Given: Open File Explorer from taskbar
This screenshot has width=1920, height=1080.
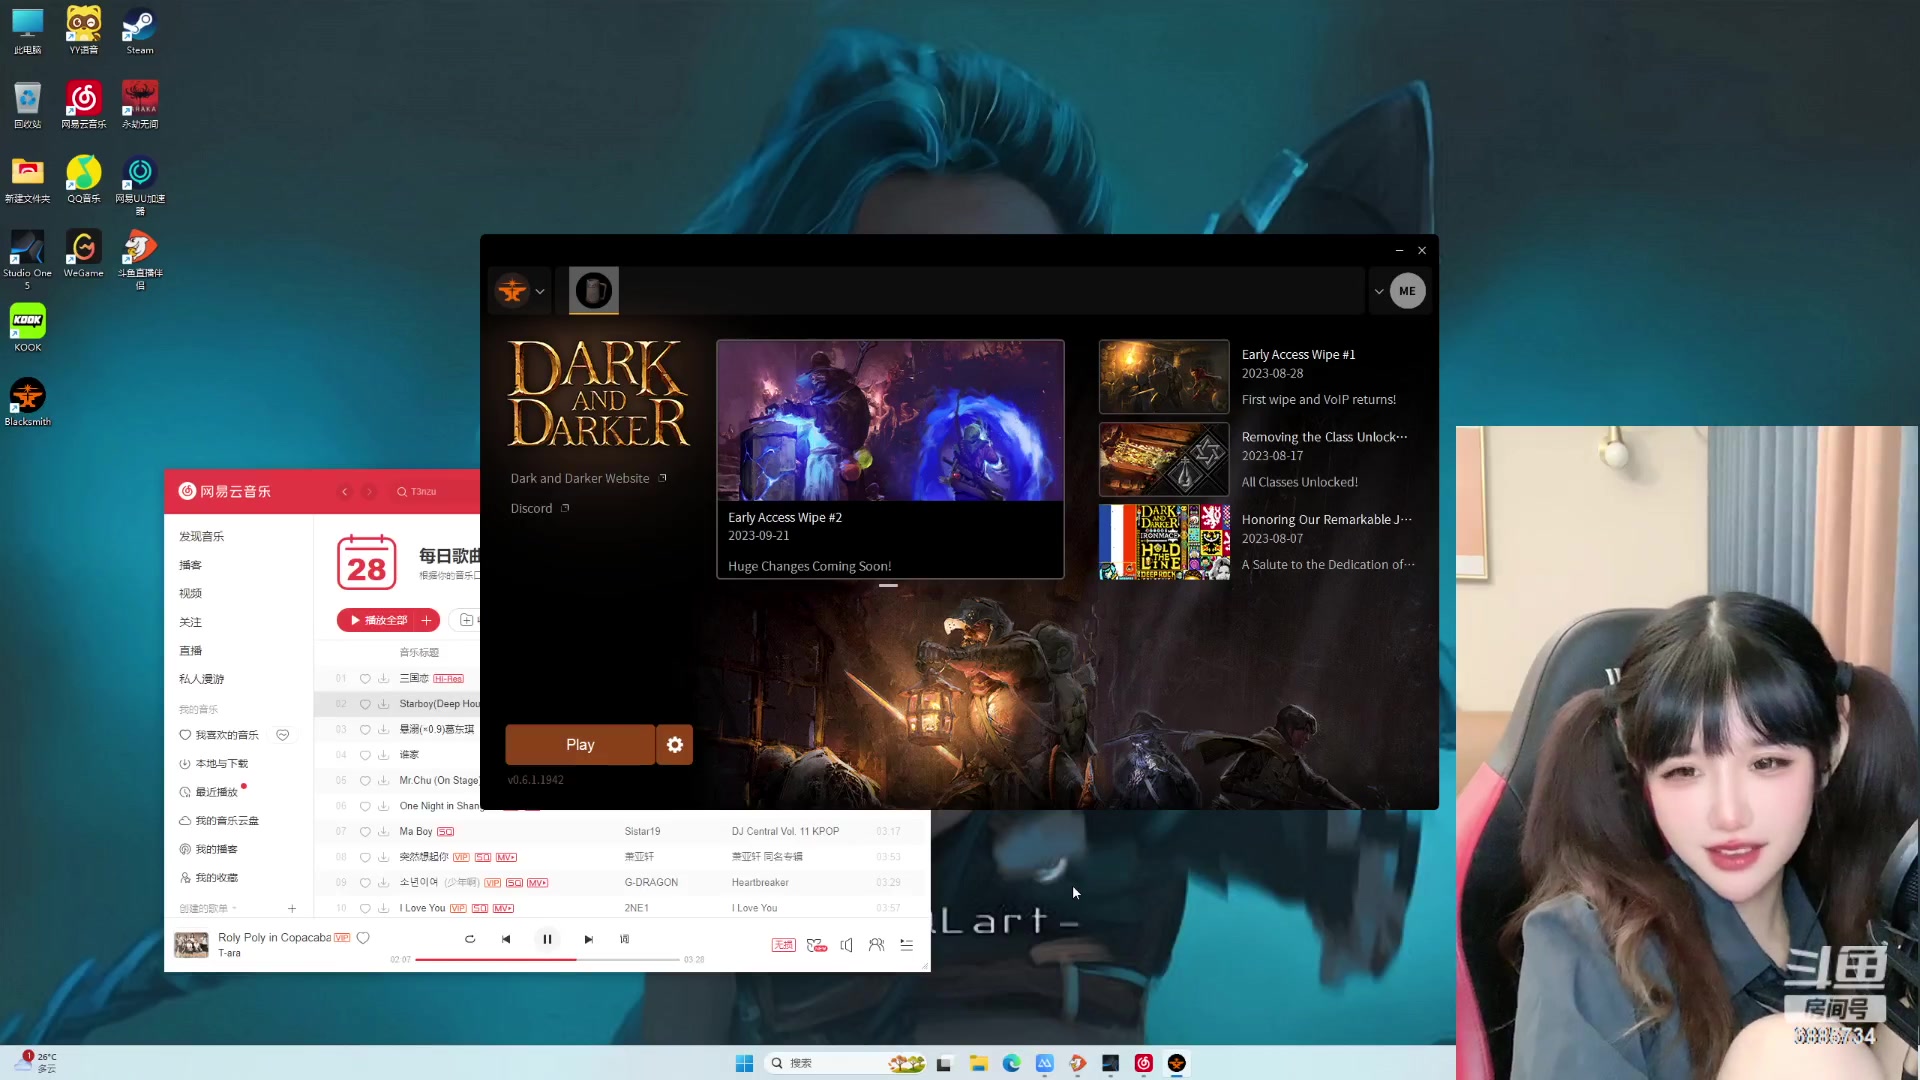Looking at the screenshot, I should click(978, 1063).
